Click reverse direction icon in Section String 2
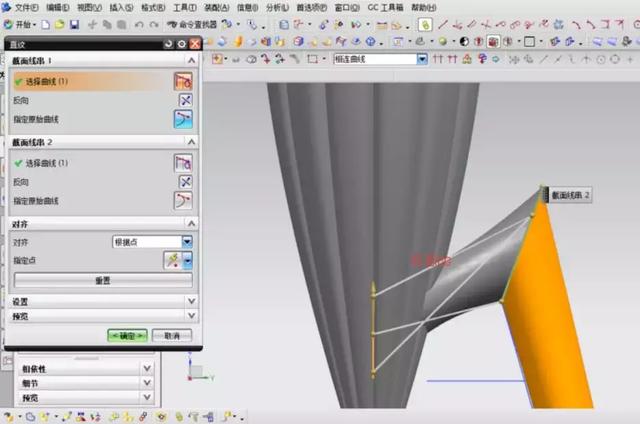 click(184, 181)
